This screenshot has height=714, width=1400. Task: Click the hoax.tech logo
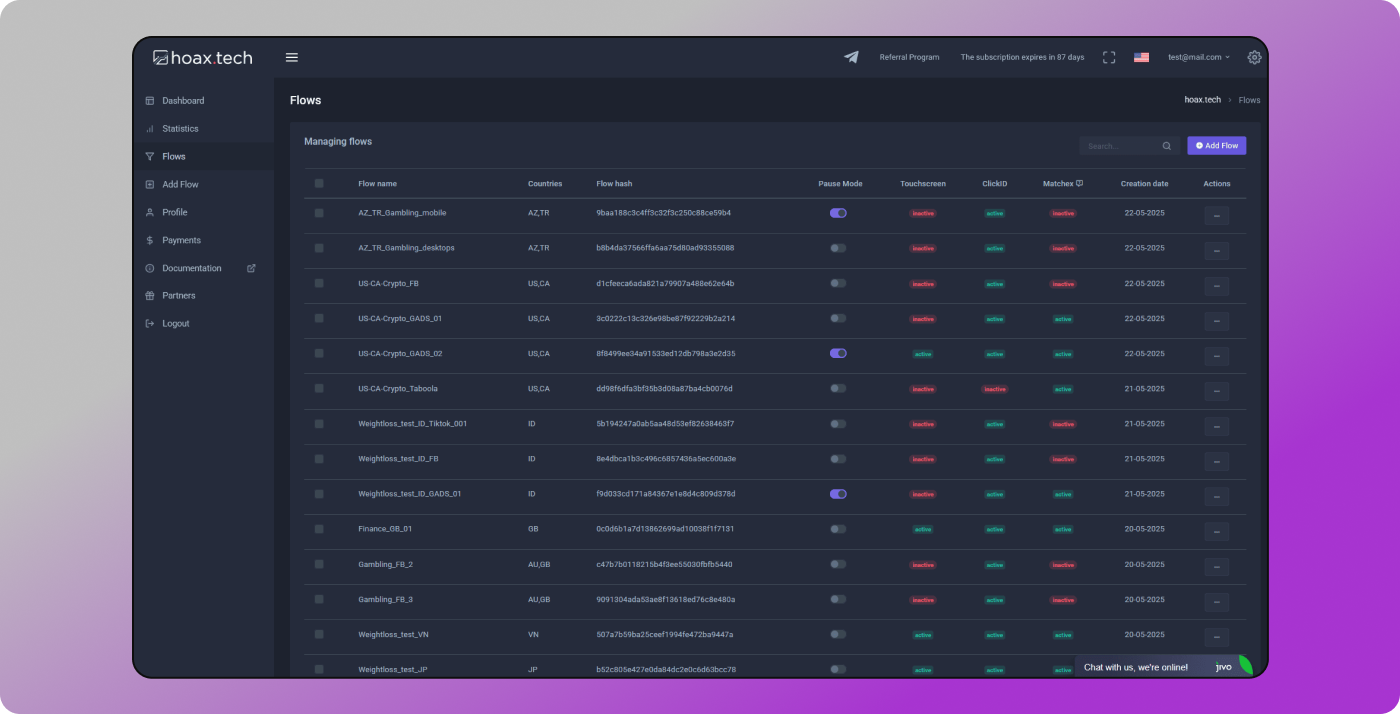coord(203,57)
